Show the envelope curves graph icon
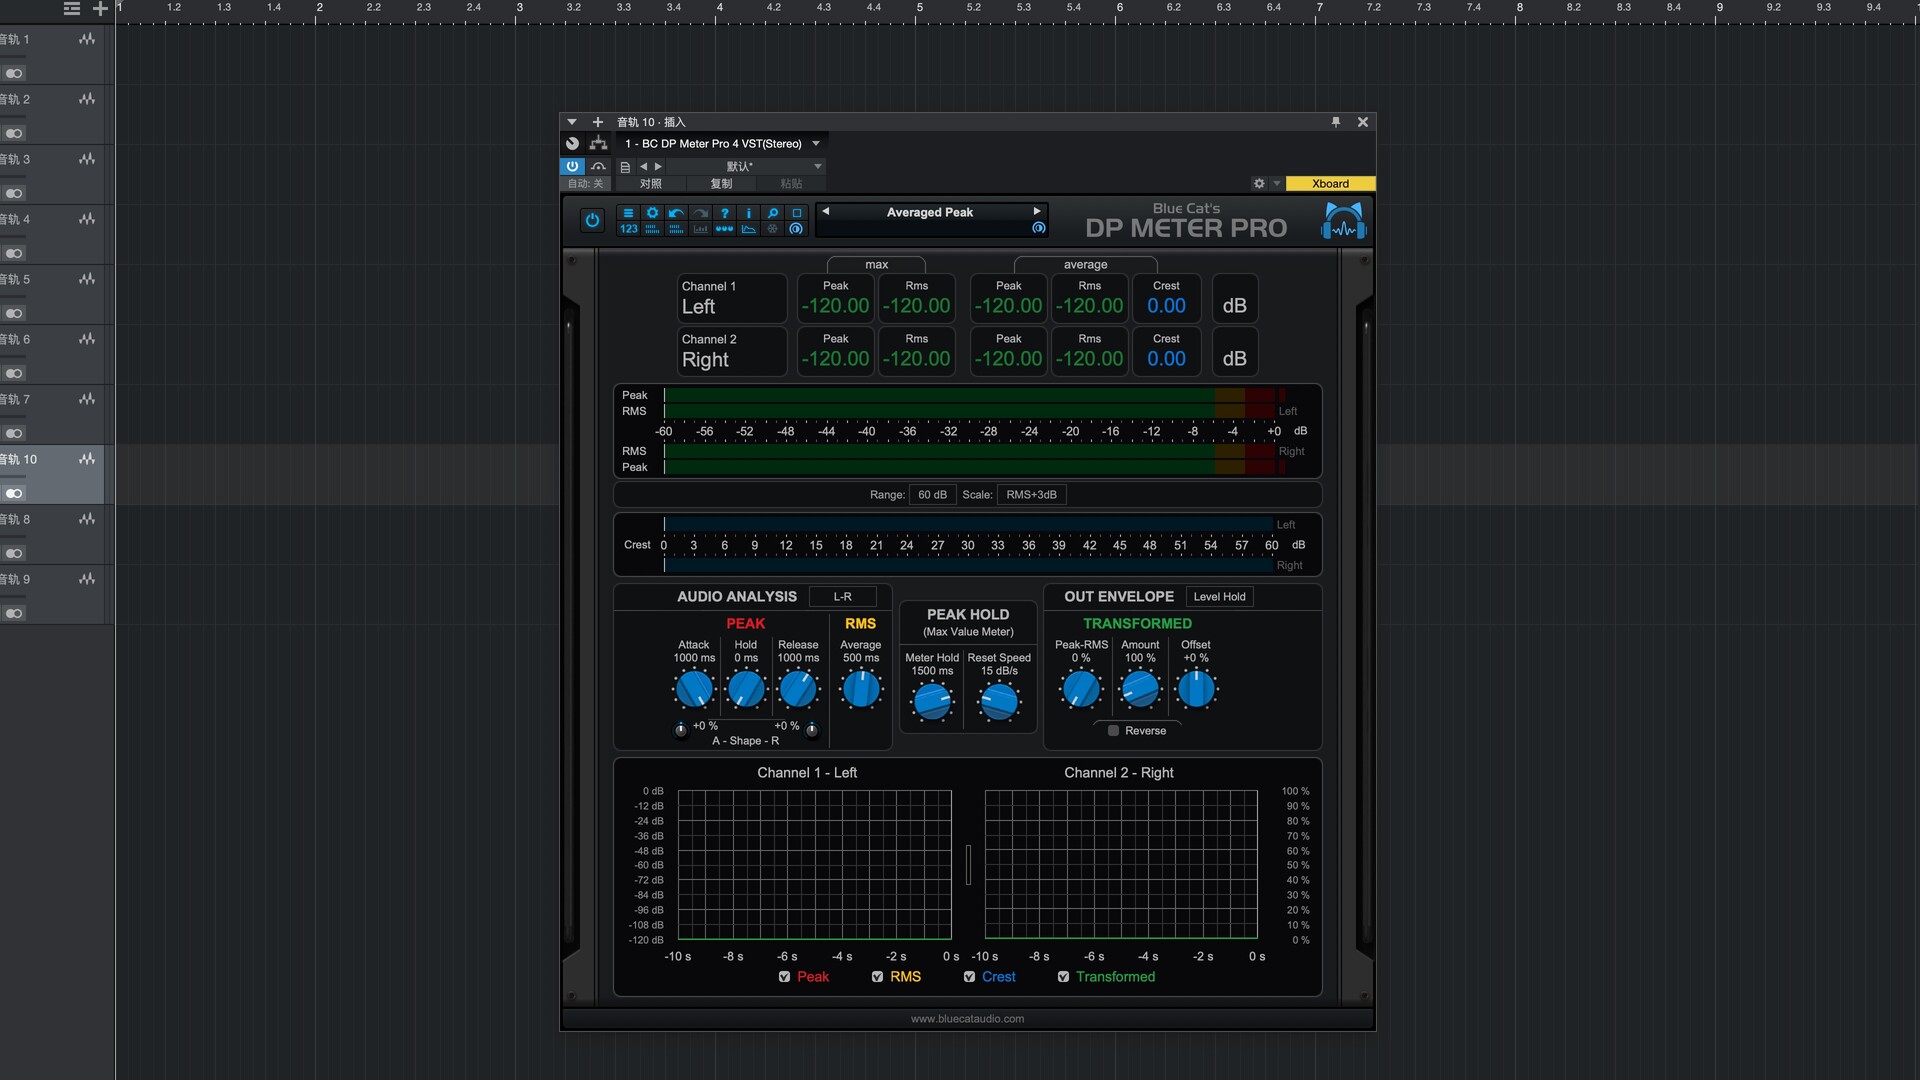The width and height of the screenshot is (1920, 1080). coord(748,229)
